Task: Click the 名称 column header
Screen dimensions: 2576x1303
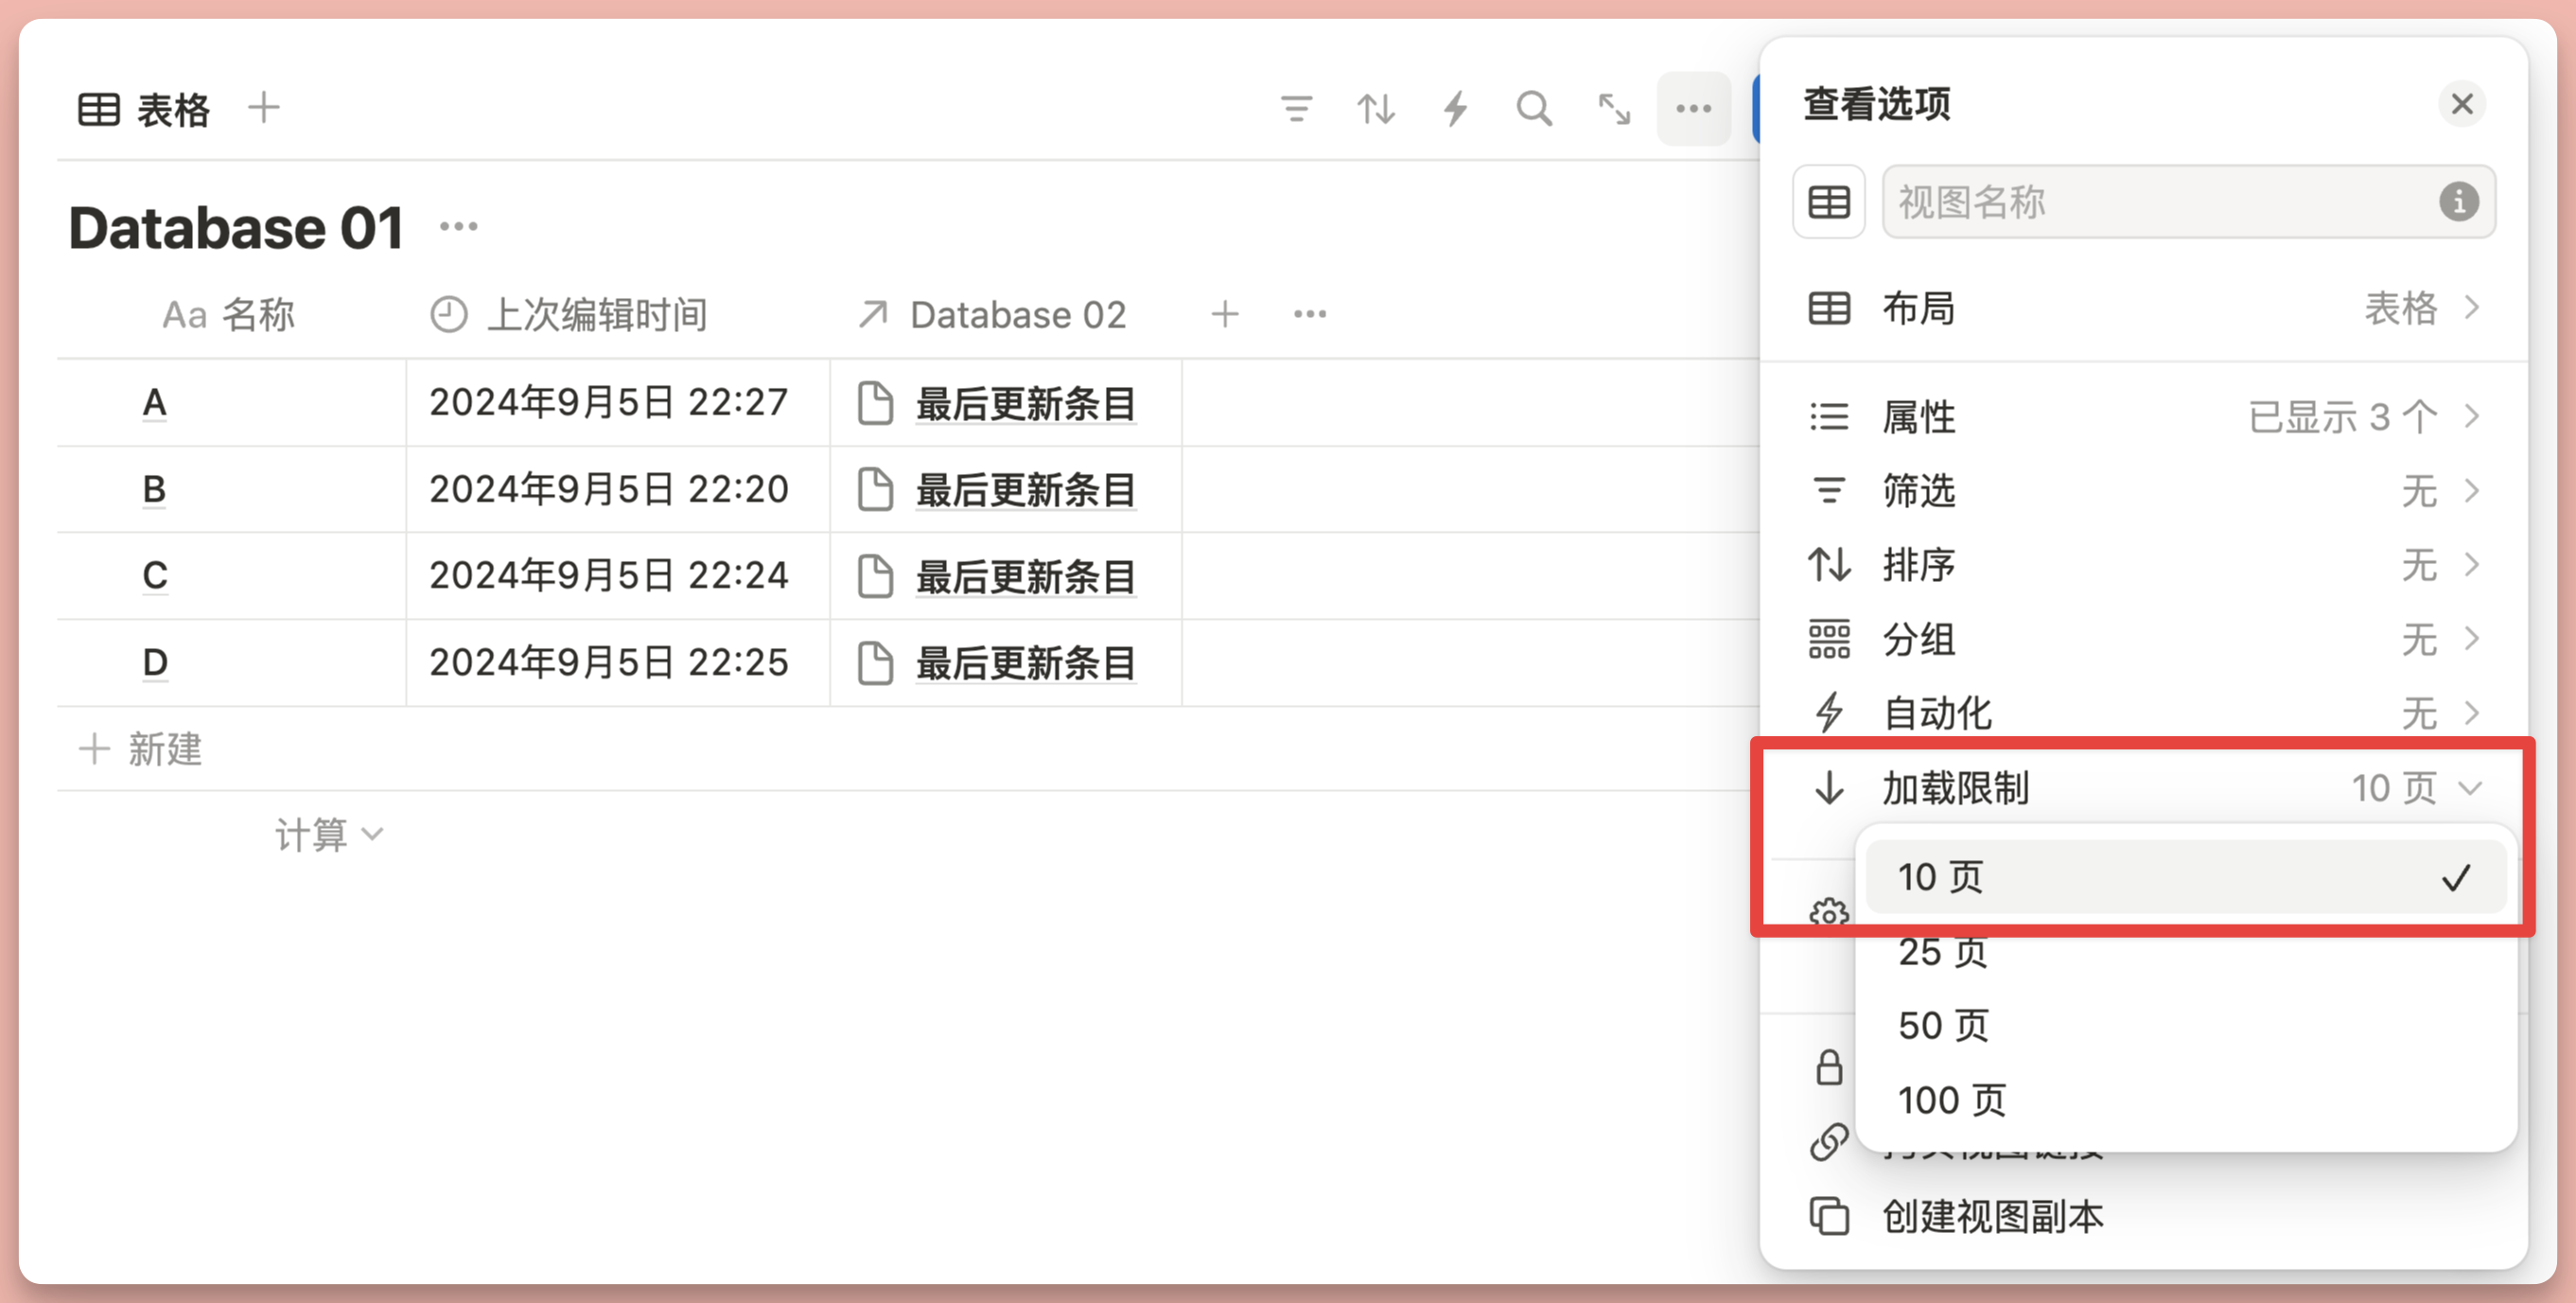Action: click(228, 314)
